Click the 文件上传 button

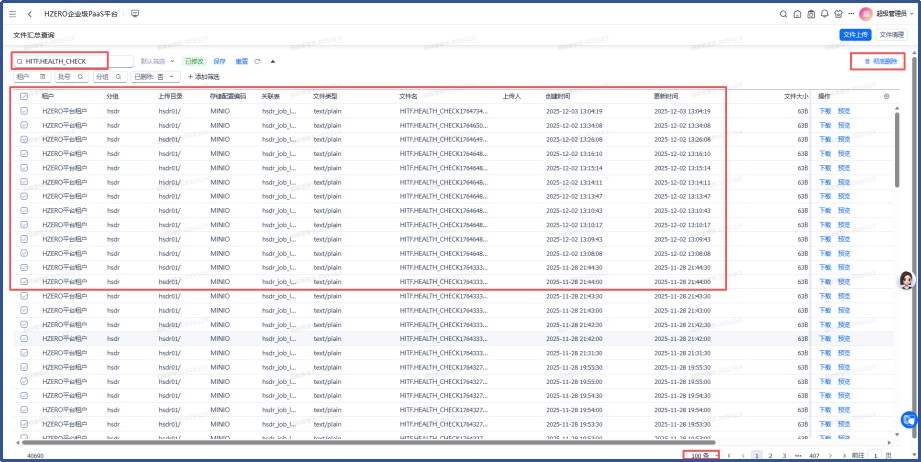click(x=855, y=35)
